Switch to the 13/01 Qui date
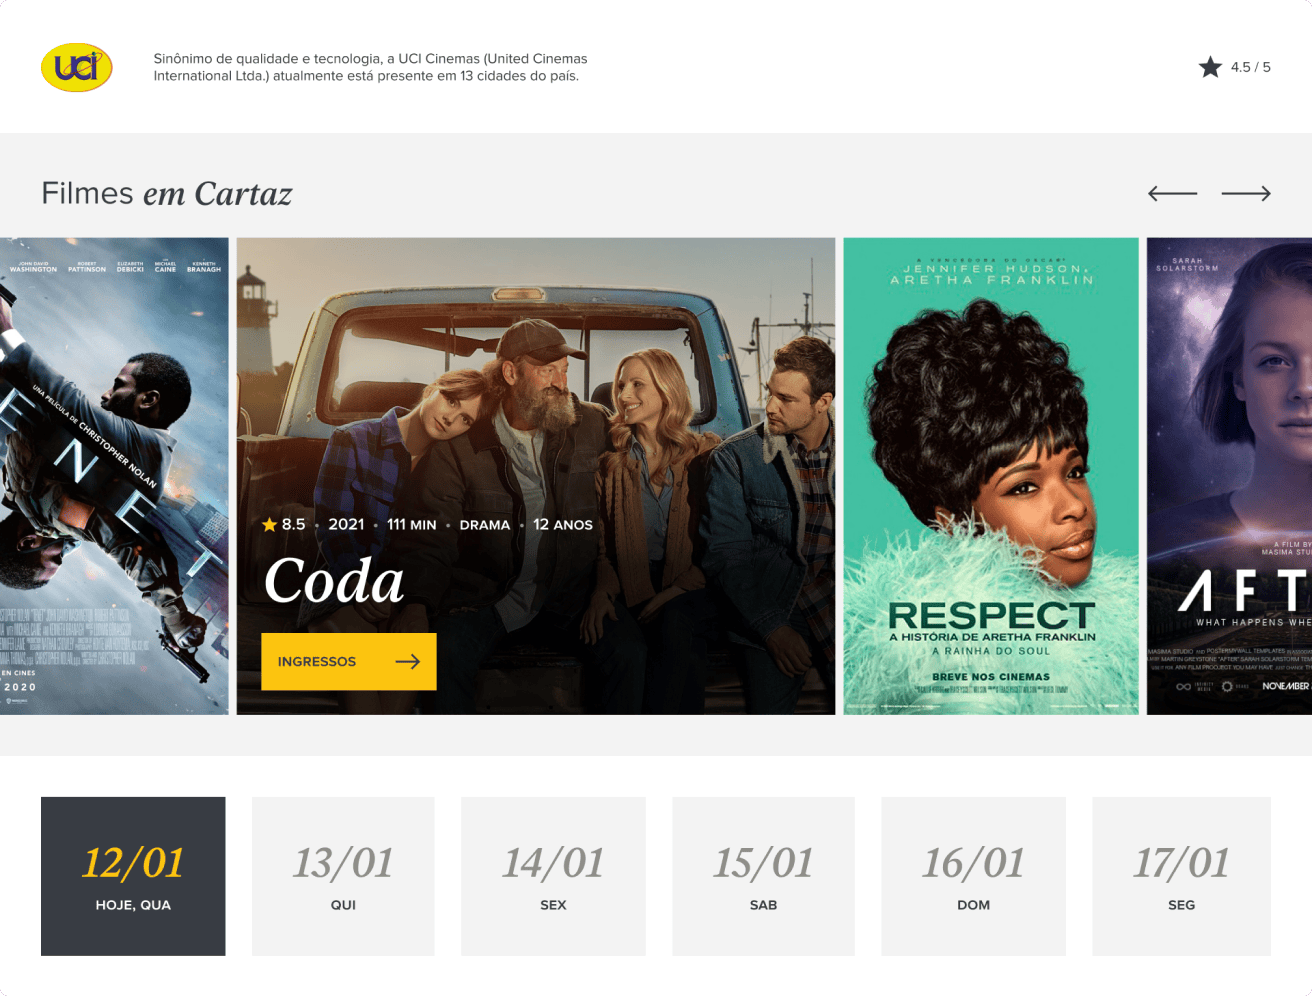 (343, 876)
